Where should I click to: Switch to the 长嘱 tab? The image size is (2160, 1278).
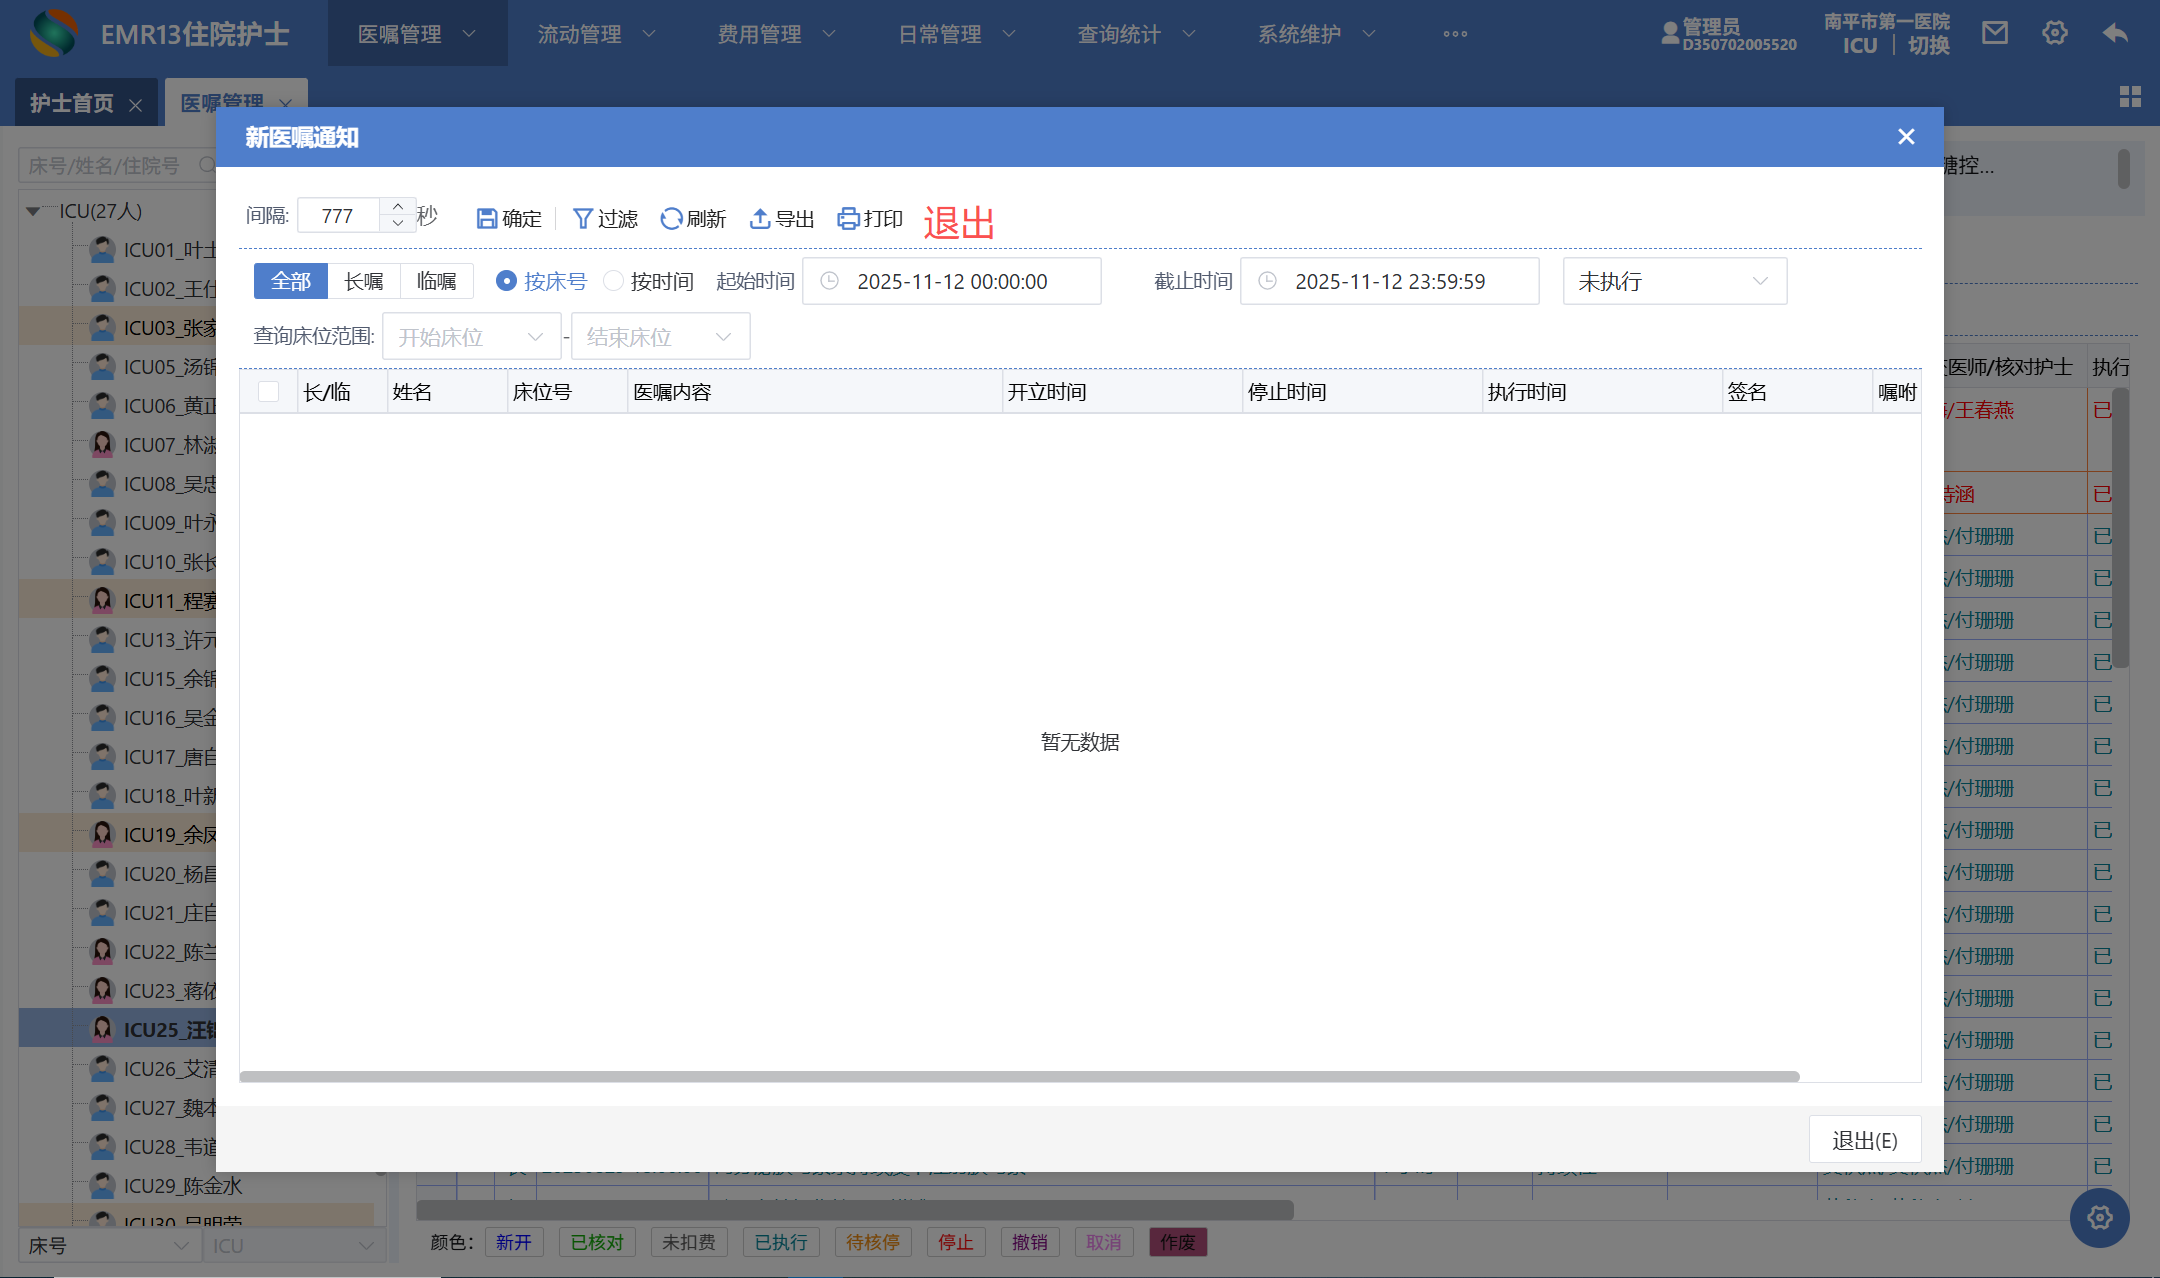pos(364,281)
